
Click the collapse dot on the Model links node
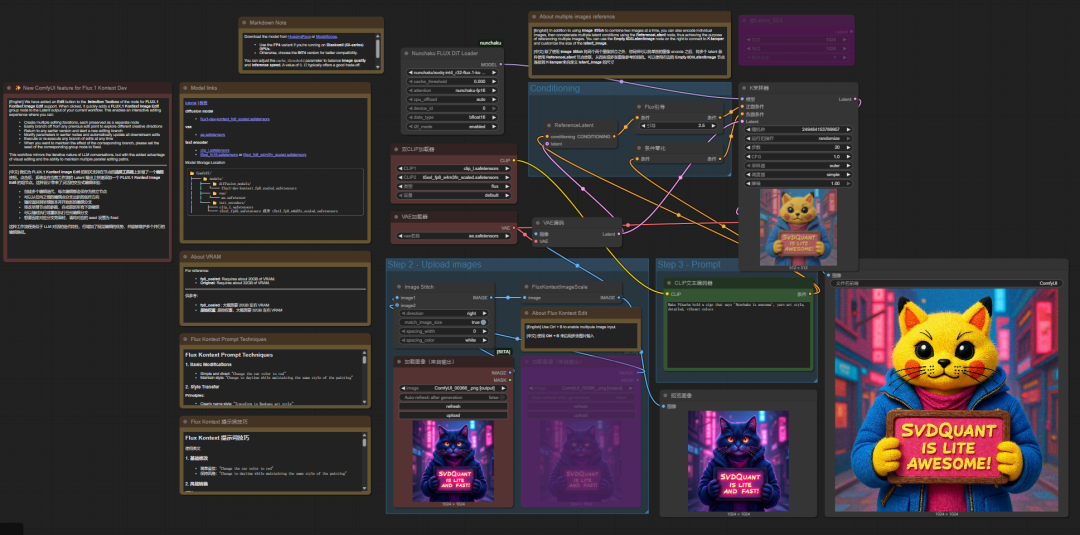click(x=185, y=87)
